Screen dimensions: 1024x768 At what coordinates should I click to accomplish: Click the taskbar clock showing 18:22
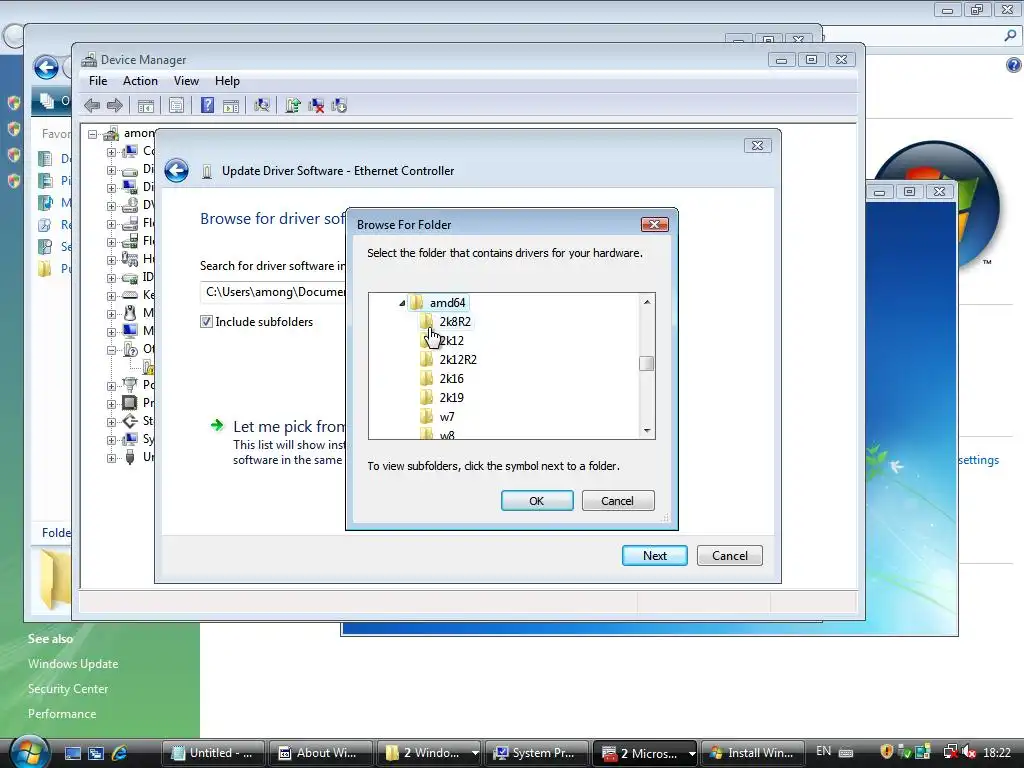pyautogui.click(x=997, y=752)
